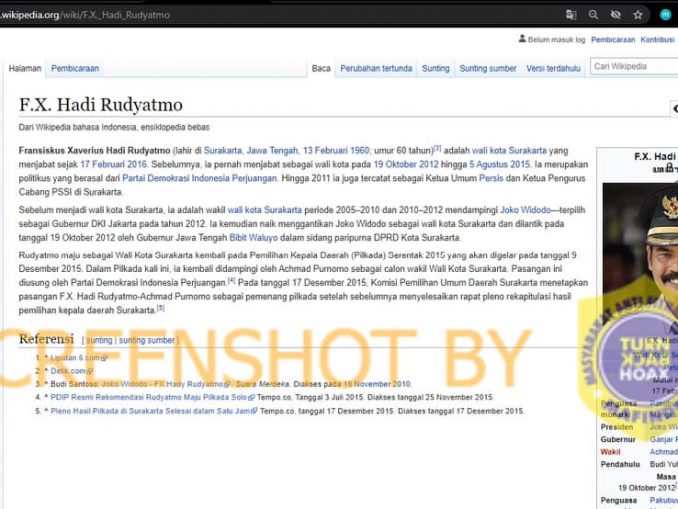
Task: Bookmark this page with the star icon
Action: click(x=638, y=15)
